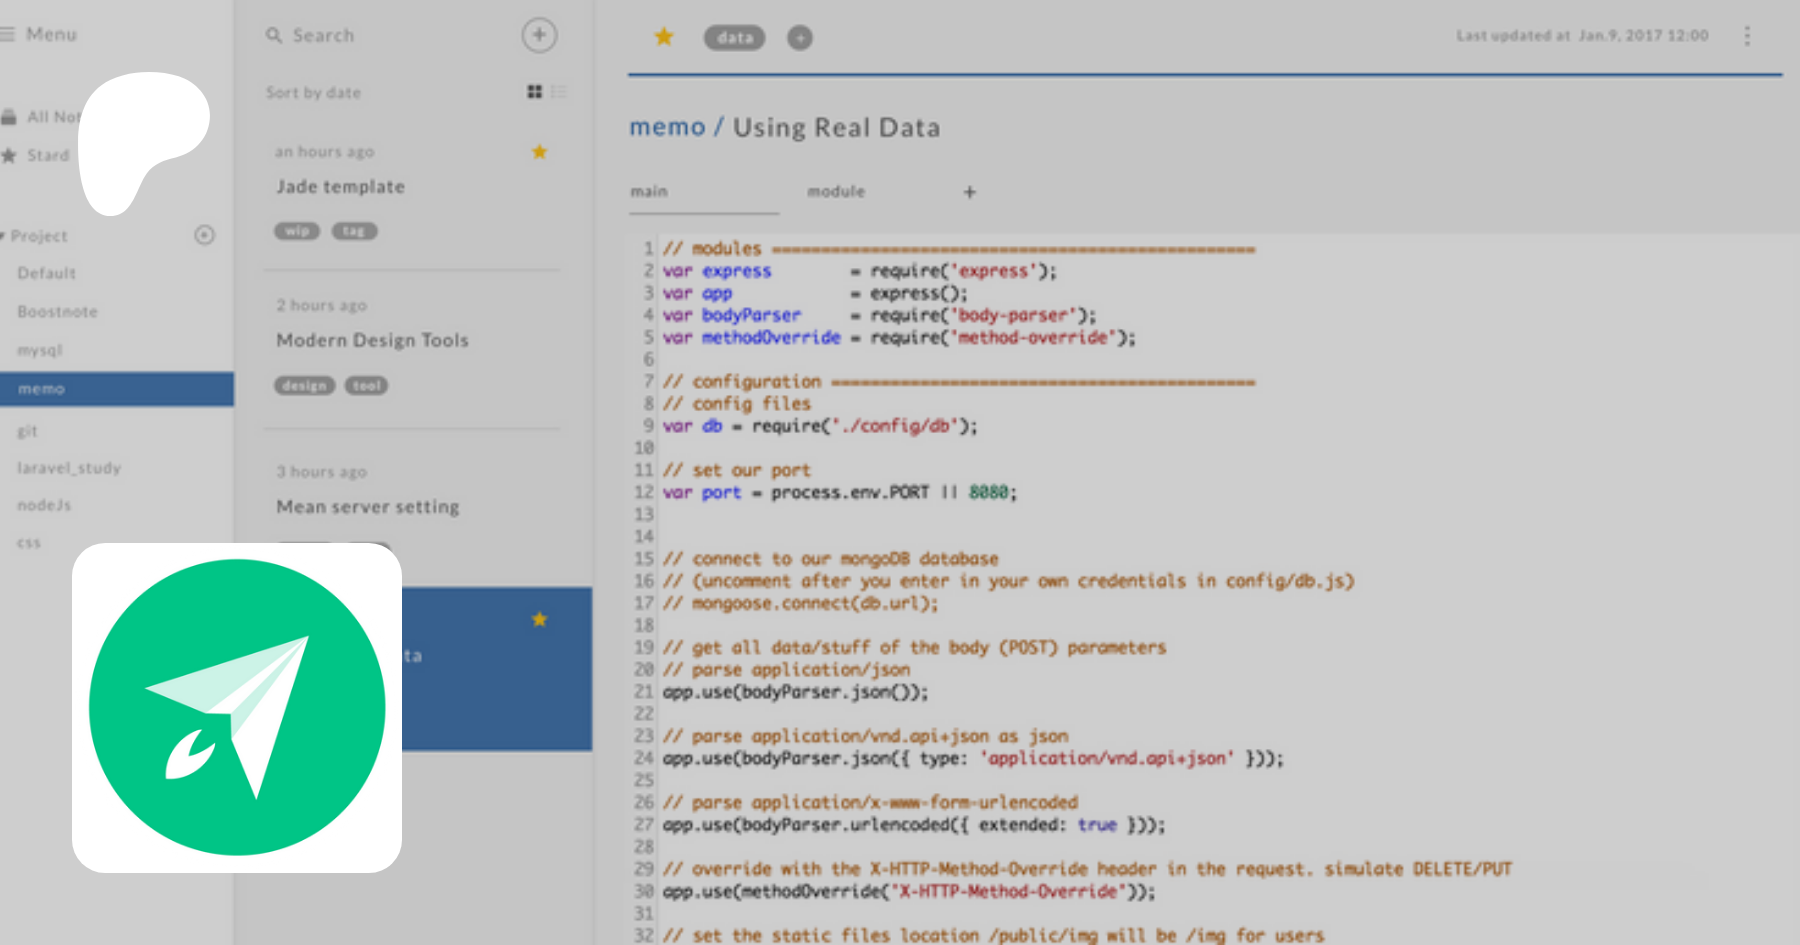Open the three-dot more options menu
The image size is (1800, 945).
[1747, 36]
